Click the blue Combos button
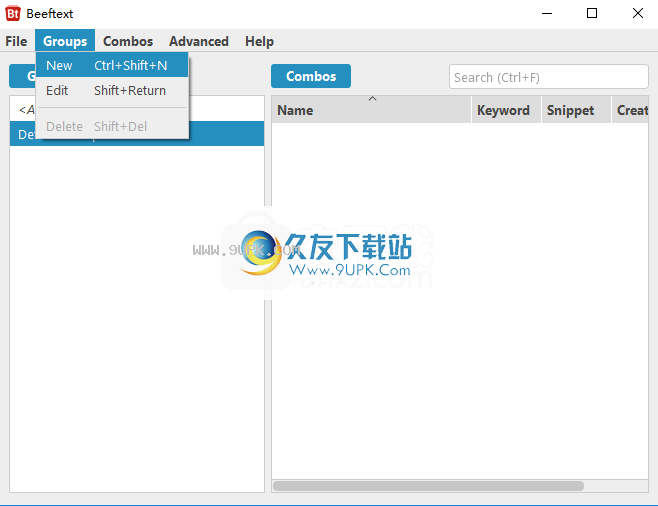This screenshot has width=658, height=506. pyautogui.click(x=311, y=76)
